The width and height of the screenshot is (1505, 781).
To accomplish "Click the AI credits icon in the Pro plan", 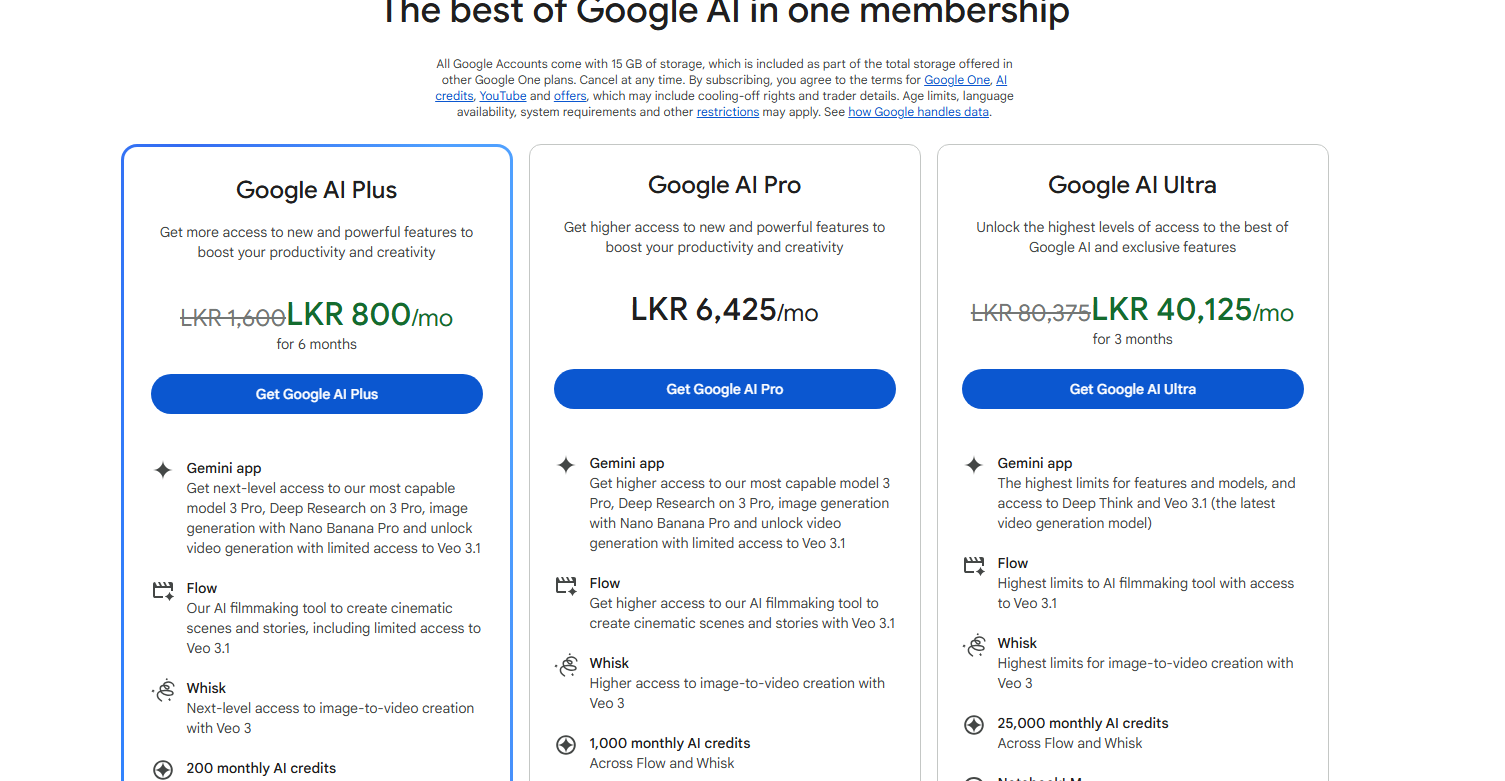I will (566, 745).
